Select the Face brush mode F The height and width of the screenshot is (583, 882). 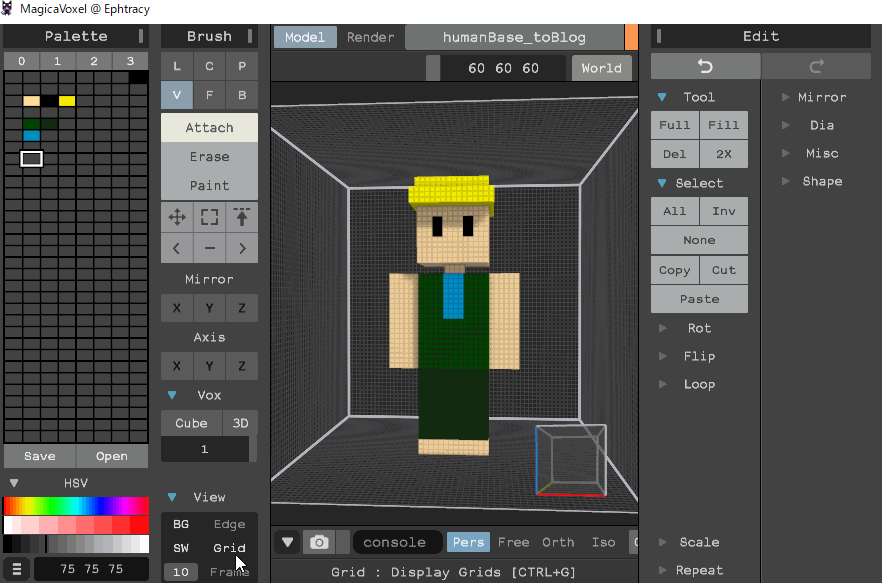point(209,95)
